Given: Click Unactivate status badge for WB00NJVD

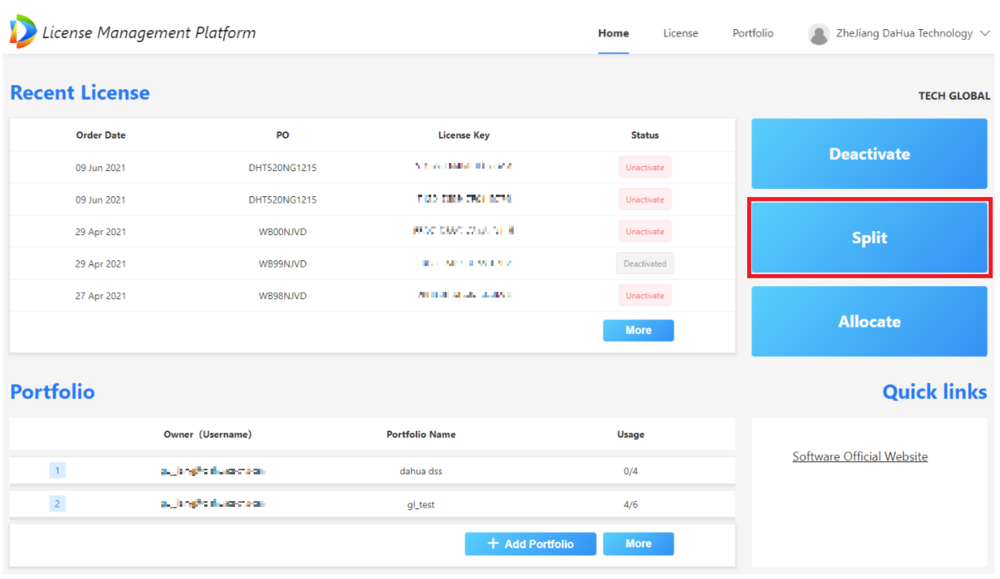Looking at the screenshot, I should click(x=644, y=231).
